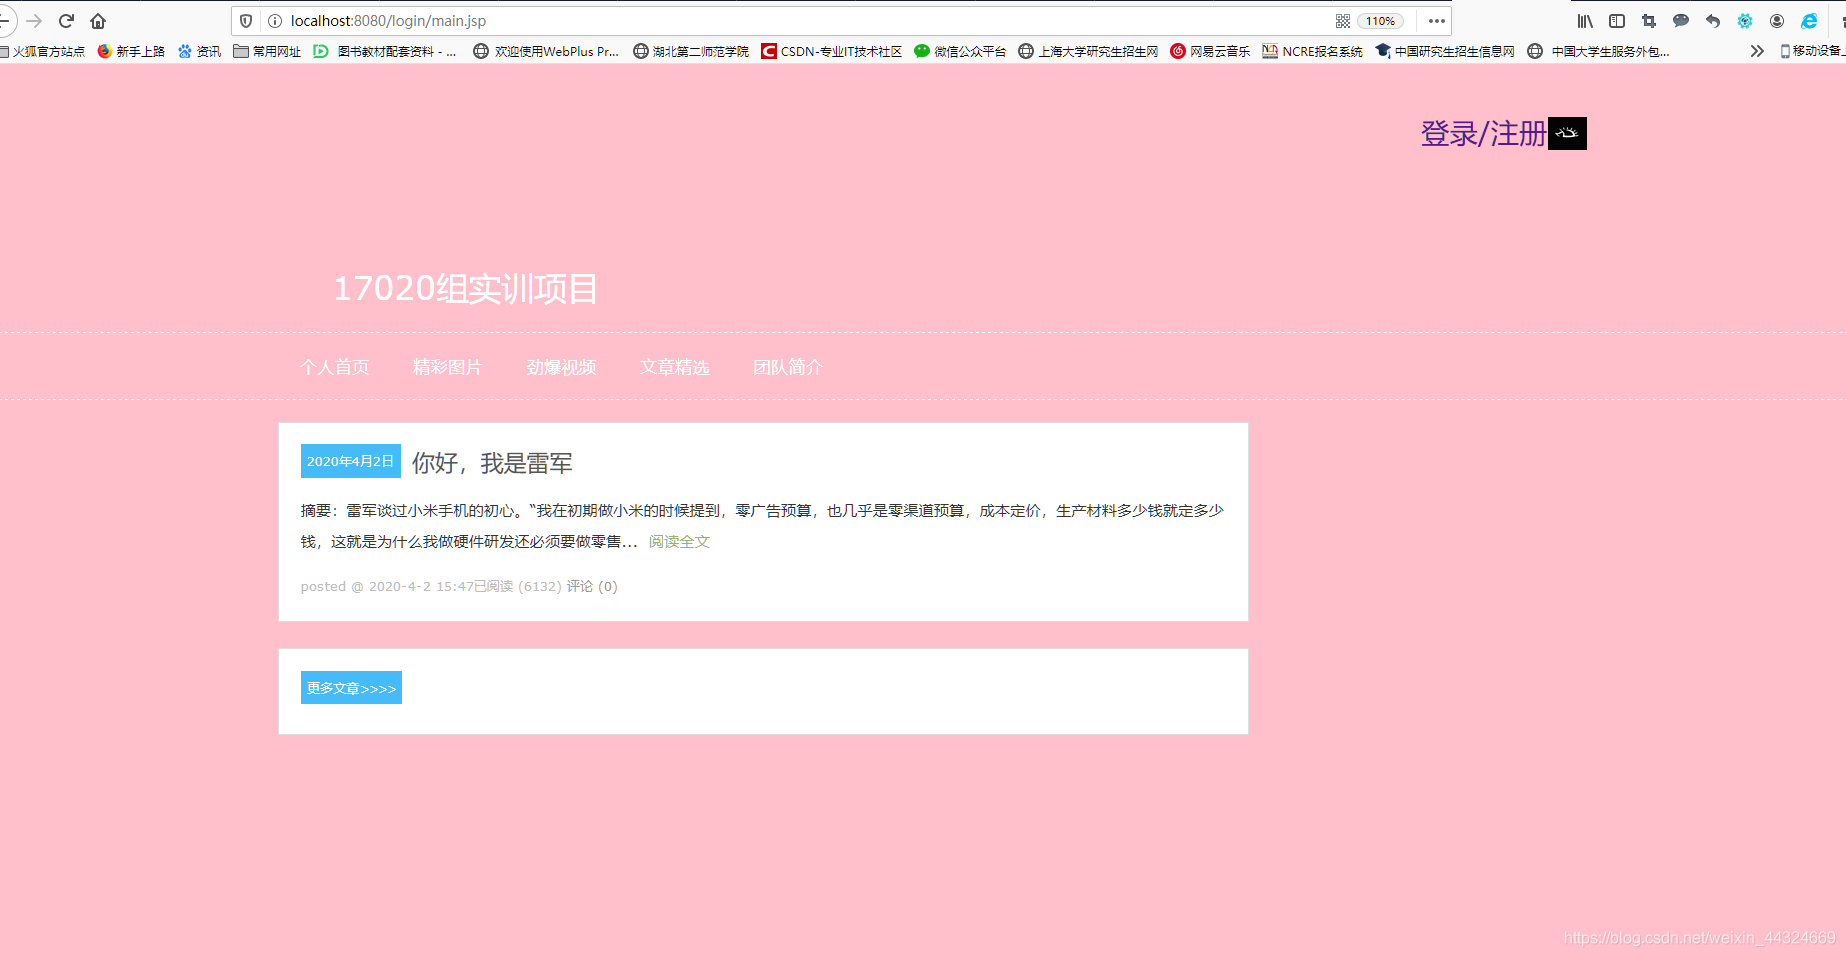Open the 资讯 bookmark
The image size is (1846, 957).
pos(199,51)
